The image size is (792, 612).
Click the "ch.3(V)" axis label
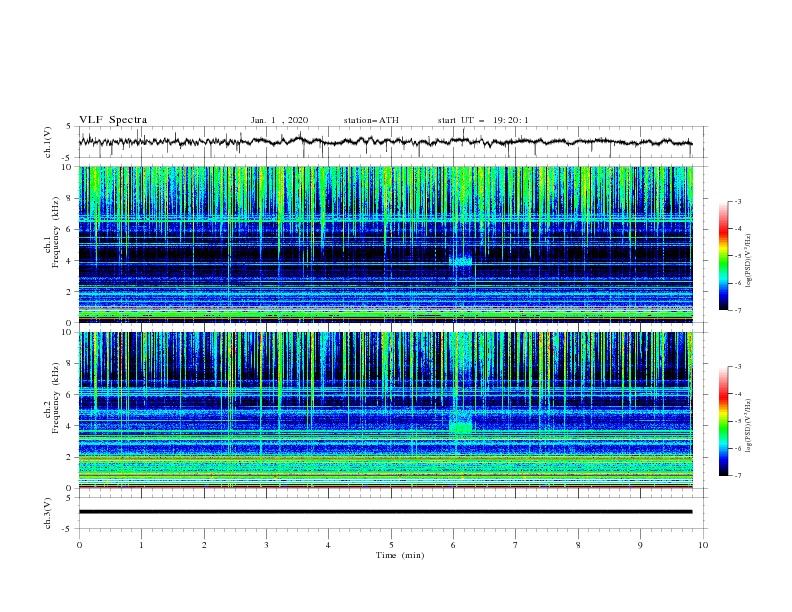[x=48, y=513]
